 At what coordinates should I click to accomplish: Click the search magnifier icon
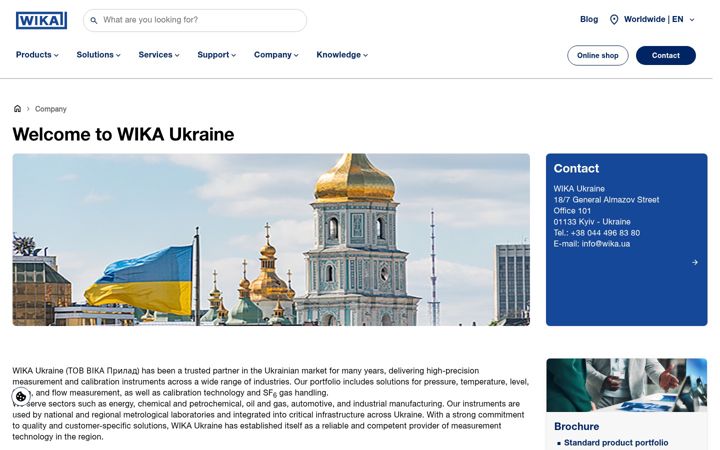[94, 20]
